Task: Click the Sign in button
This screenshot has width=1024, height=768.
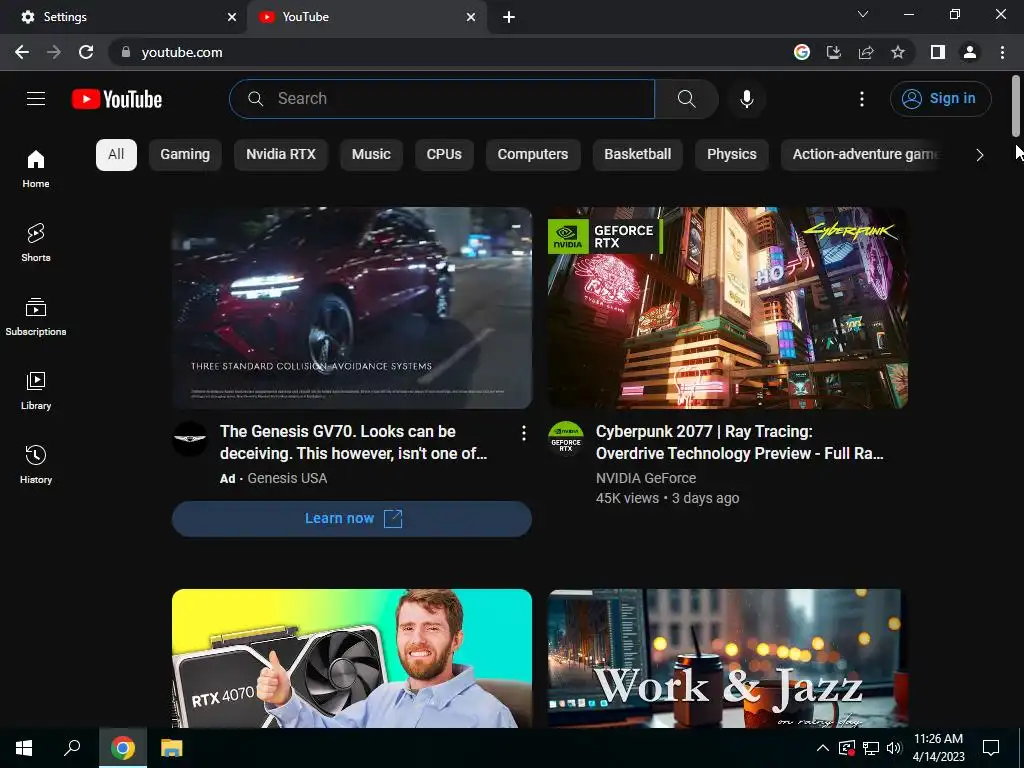Action: [940, 99]
